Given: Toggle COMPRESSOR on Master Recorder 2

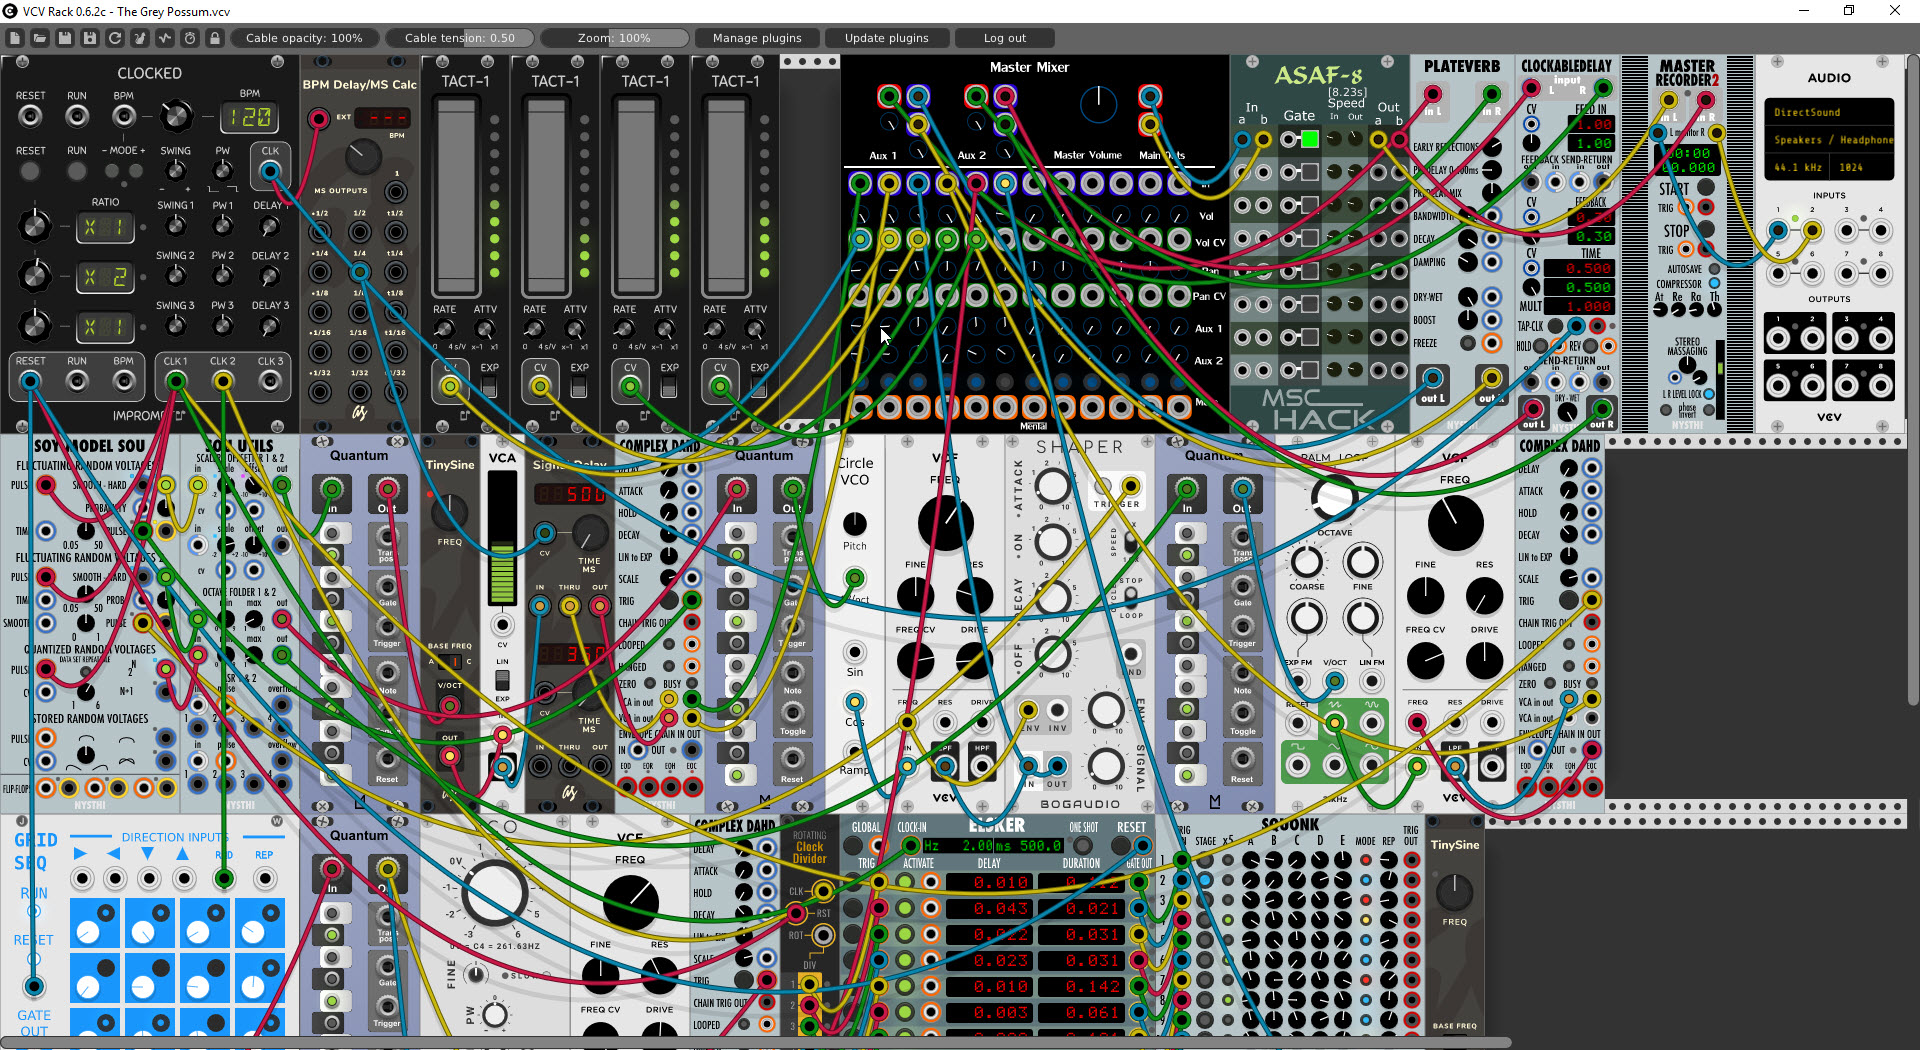Looking at the screenshot, I should click(x=1714, y=284).
